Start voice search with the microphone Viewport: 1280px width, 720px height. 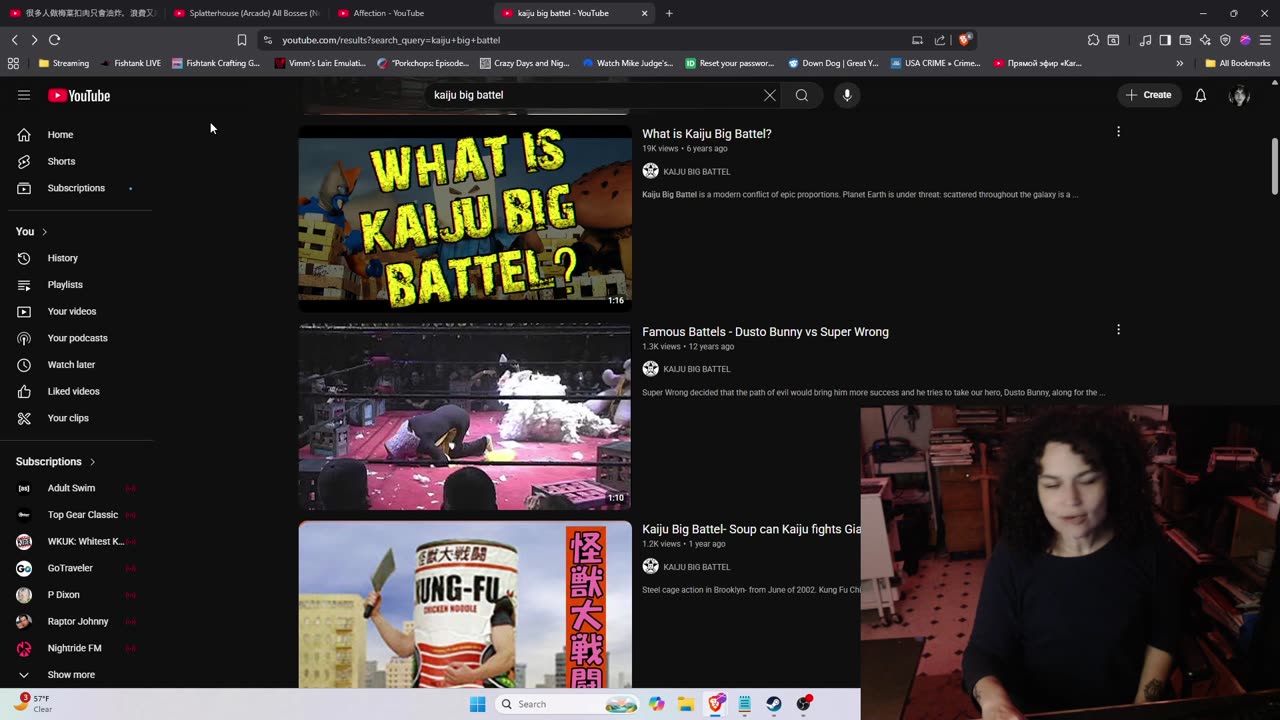[x=847, y=95]
